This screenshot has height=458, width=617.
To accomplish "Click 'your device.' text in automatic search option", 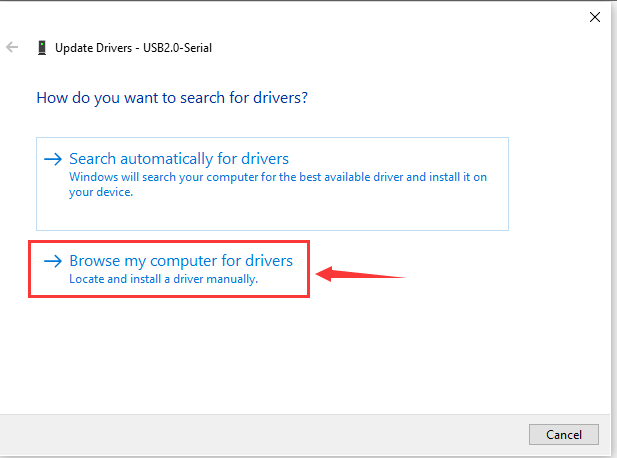I will click(x=101, y=192).
